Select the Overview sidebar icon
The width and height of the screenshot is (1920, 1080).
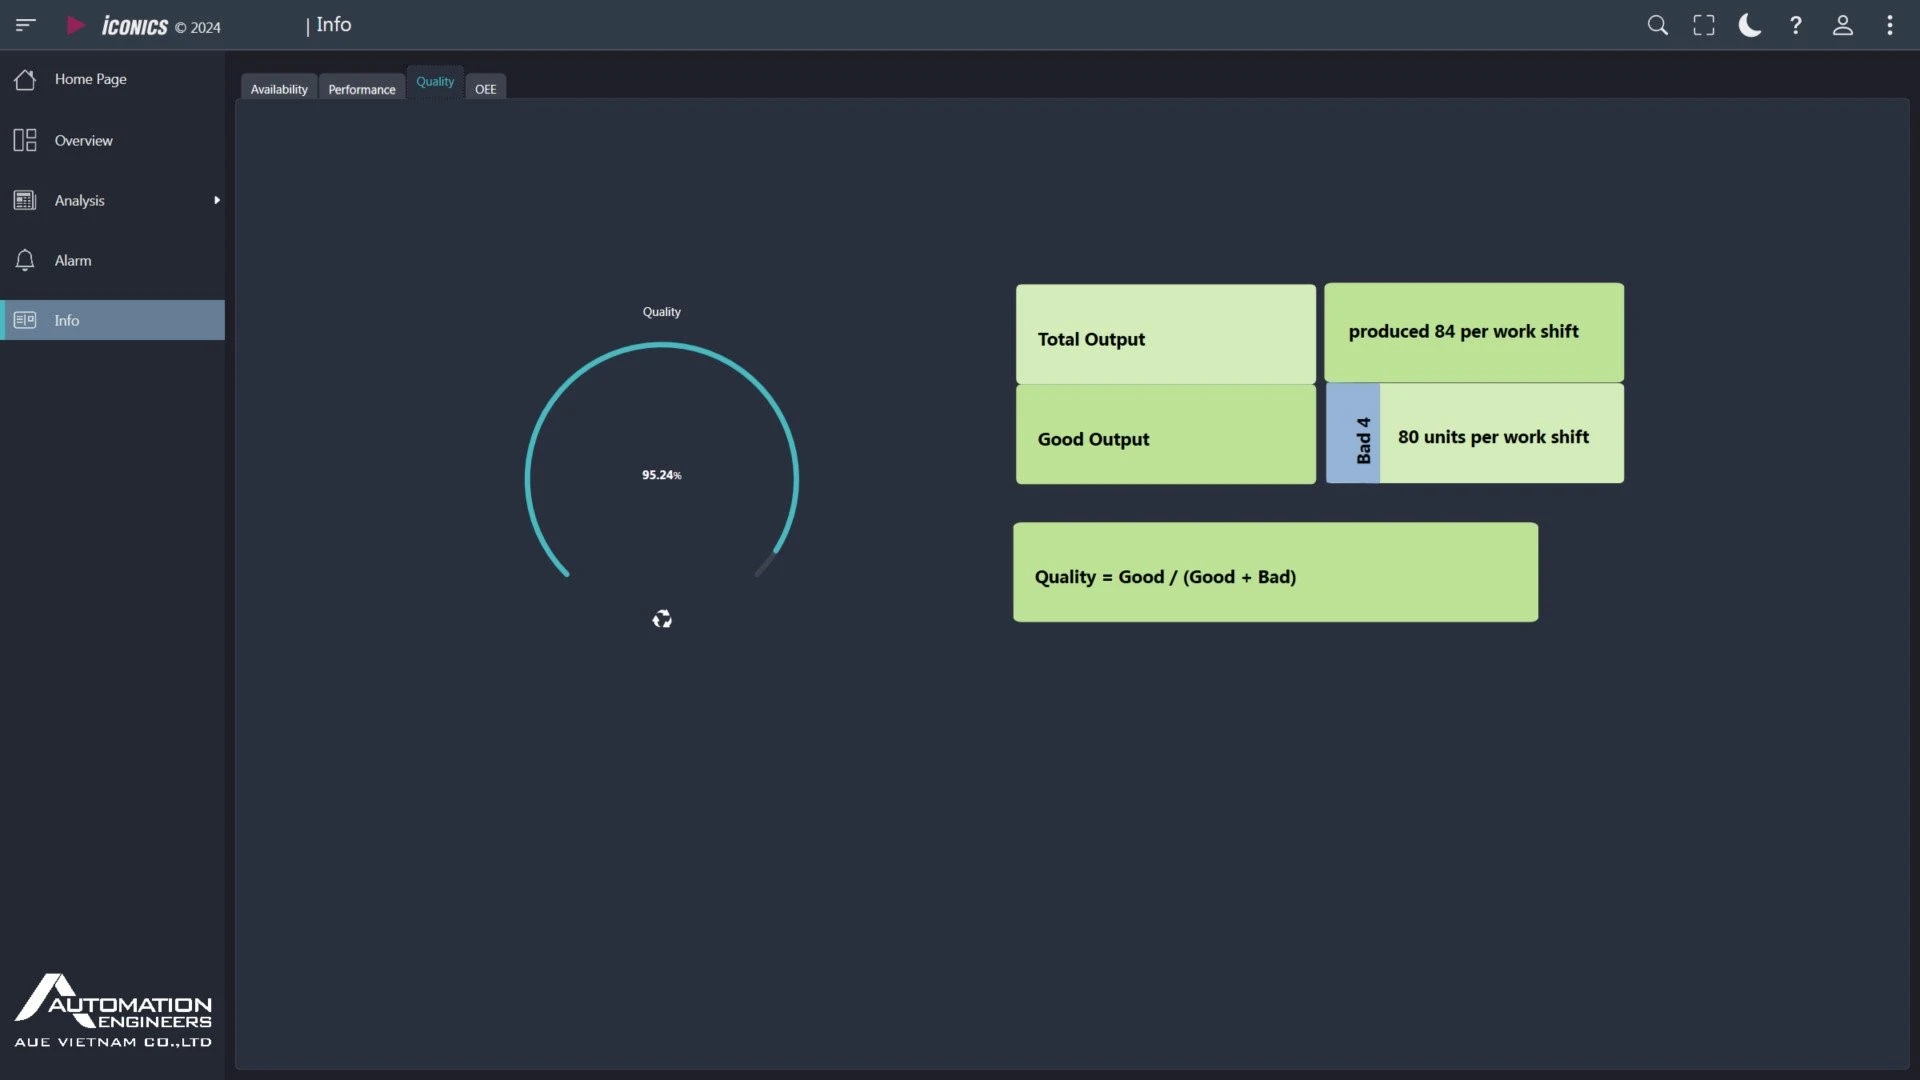(24, 140)
